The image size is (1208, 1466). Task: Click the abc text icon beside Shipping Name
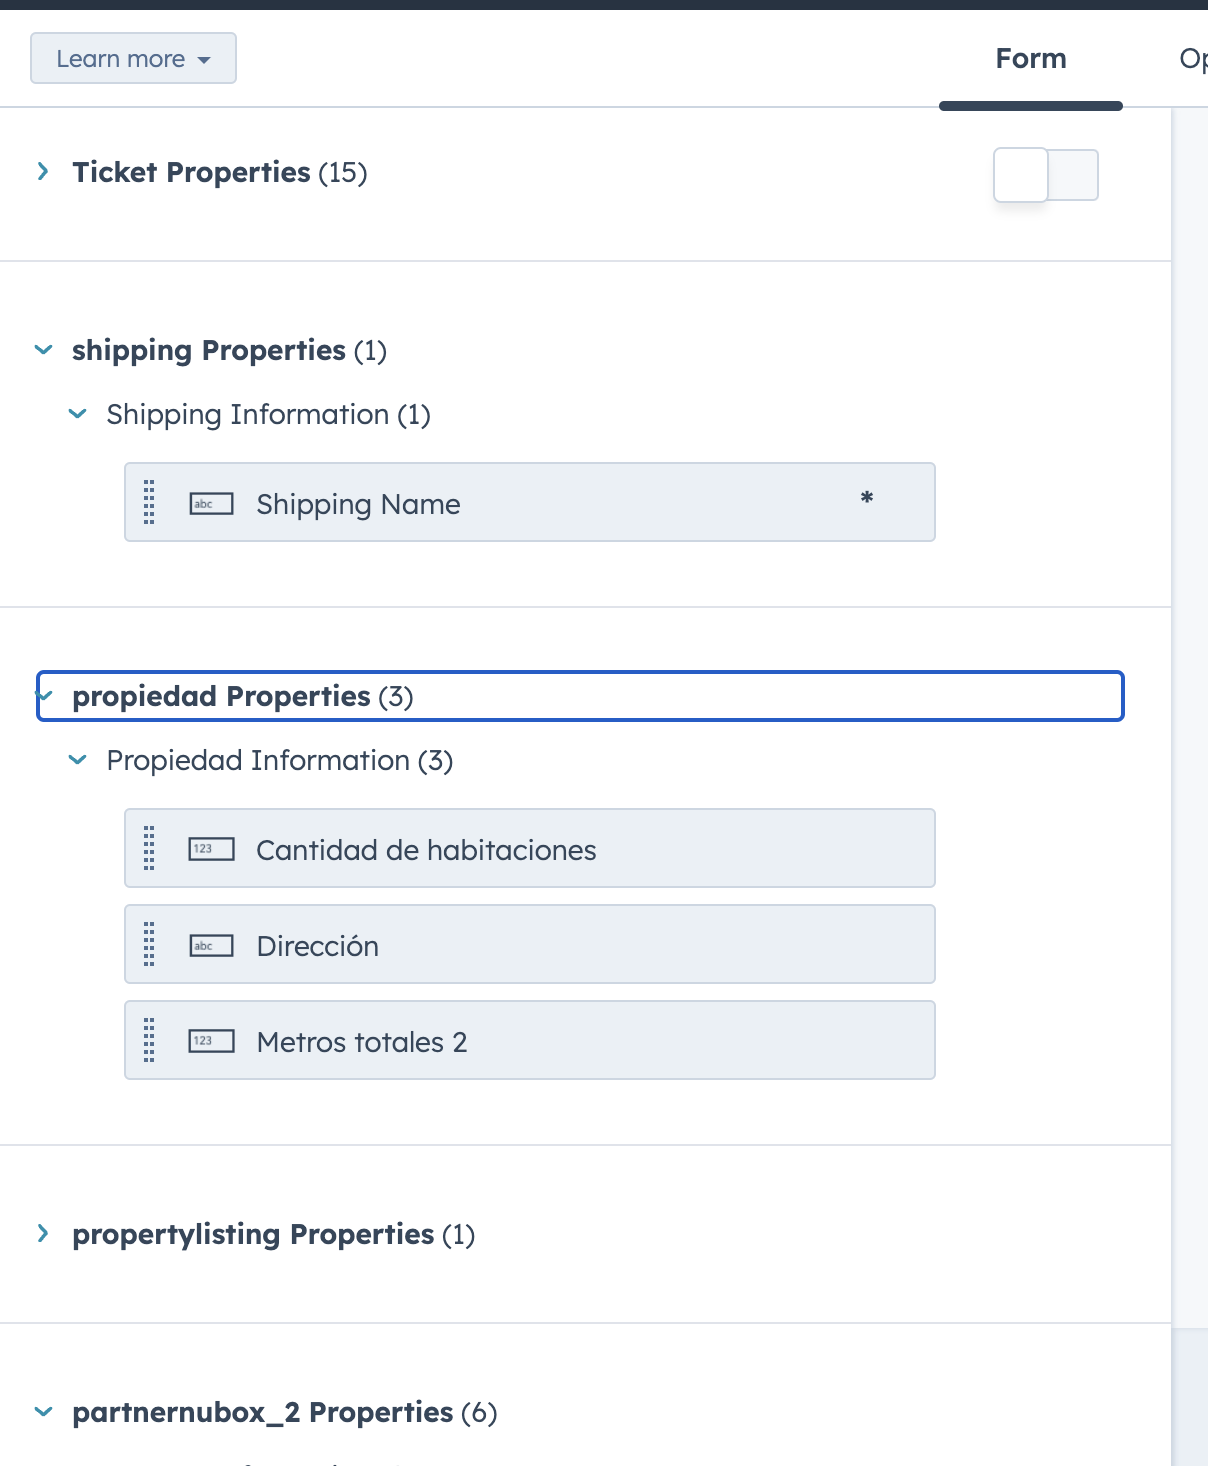(x=211, y=504)
